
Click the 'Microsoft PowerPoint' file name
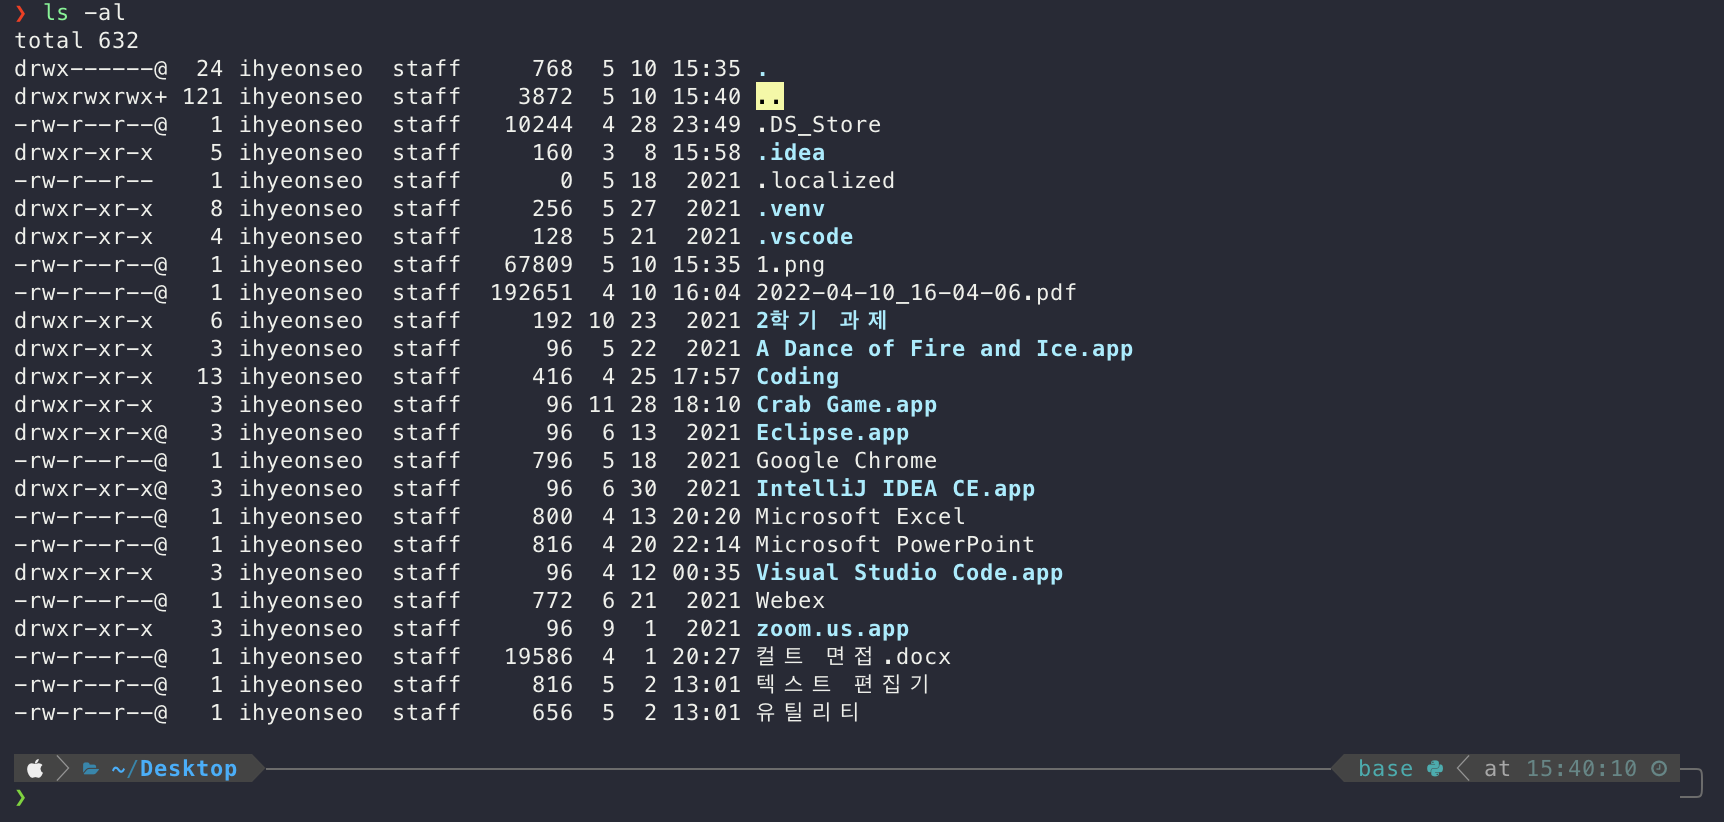coord(896,545)
